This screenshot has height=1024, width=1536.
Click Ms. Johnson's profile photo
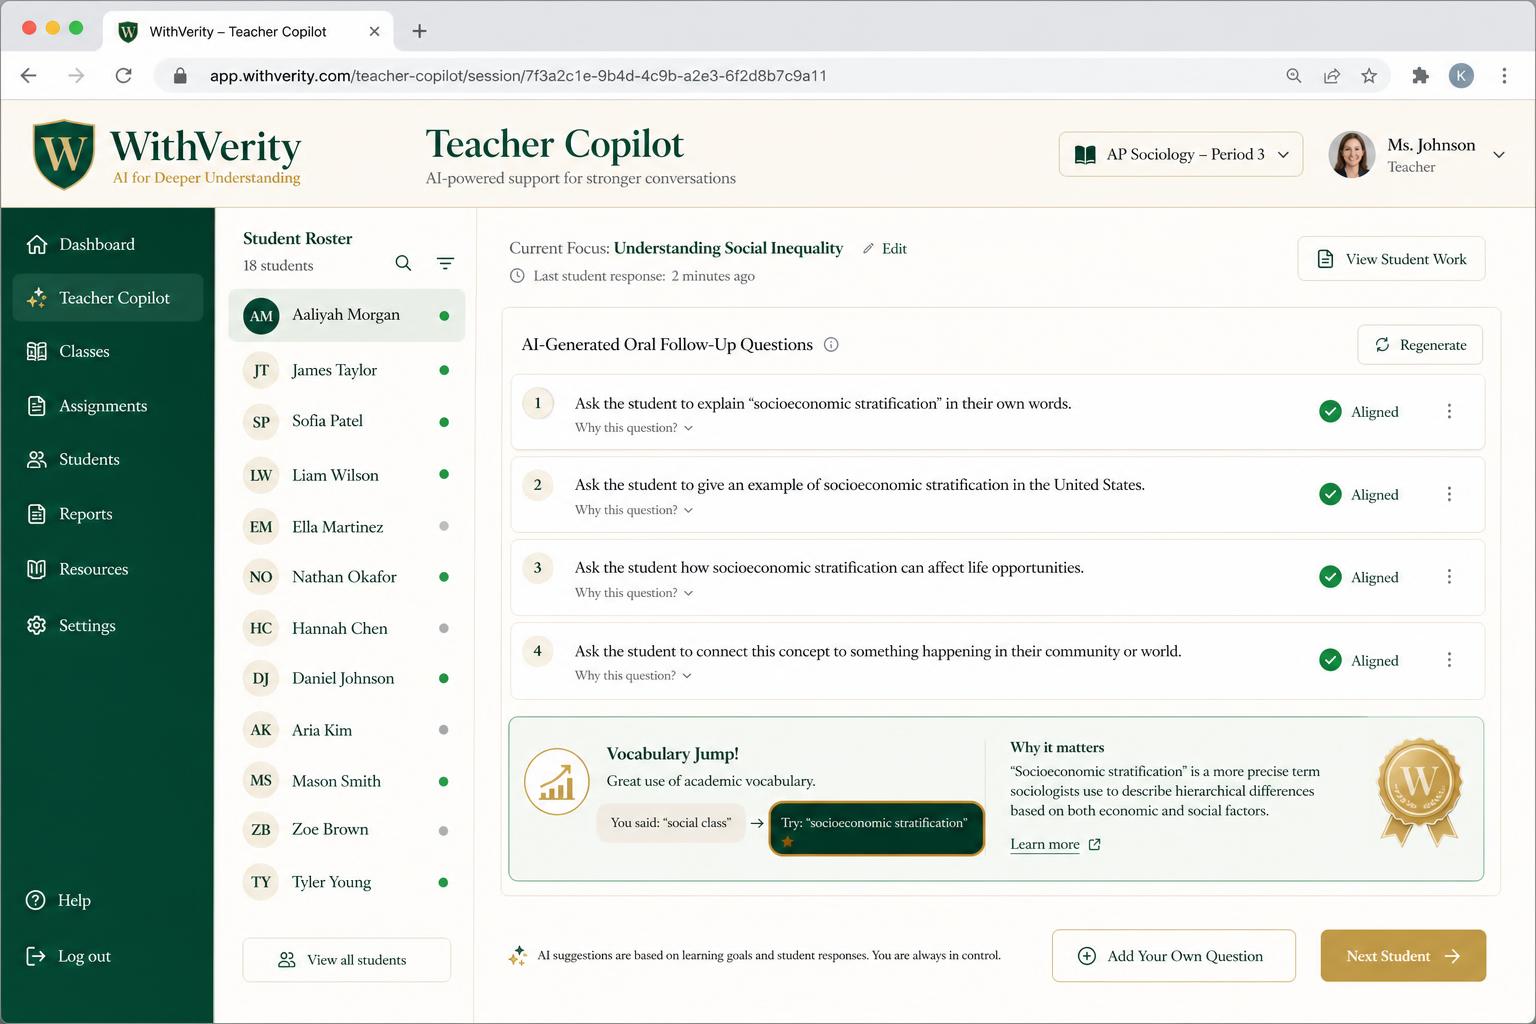click(1352, 155)
